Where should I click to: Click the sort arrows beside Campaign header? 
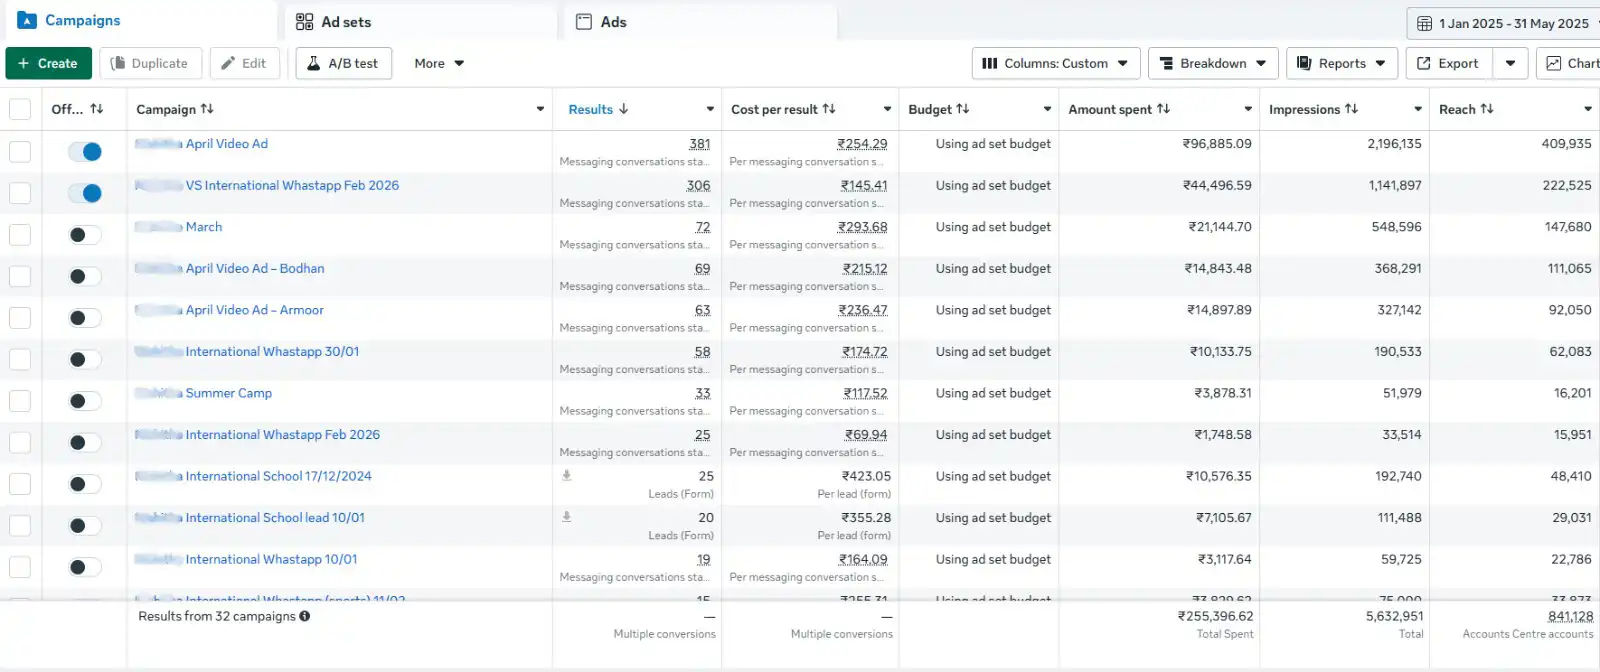207,109
